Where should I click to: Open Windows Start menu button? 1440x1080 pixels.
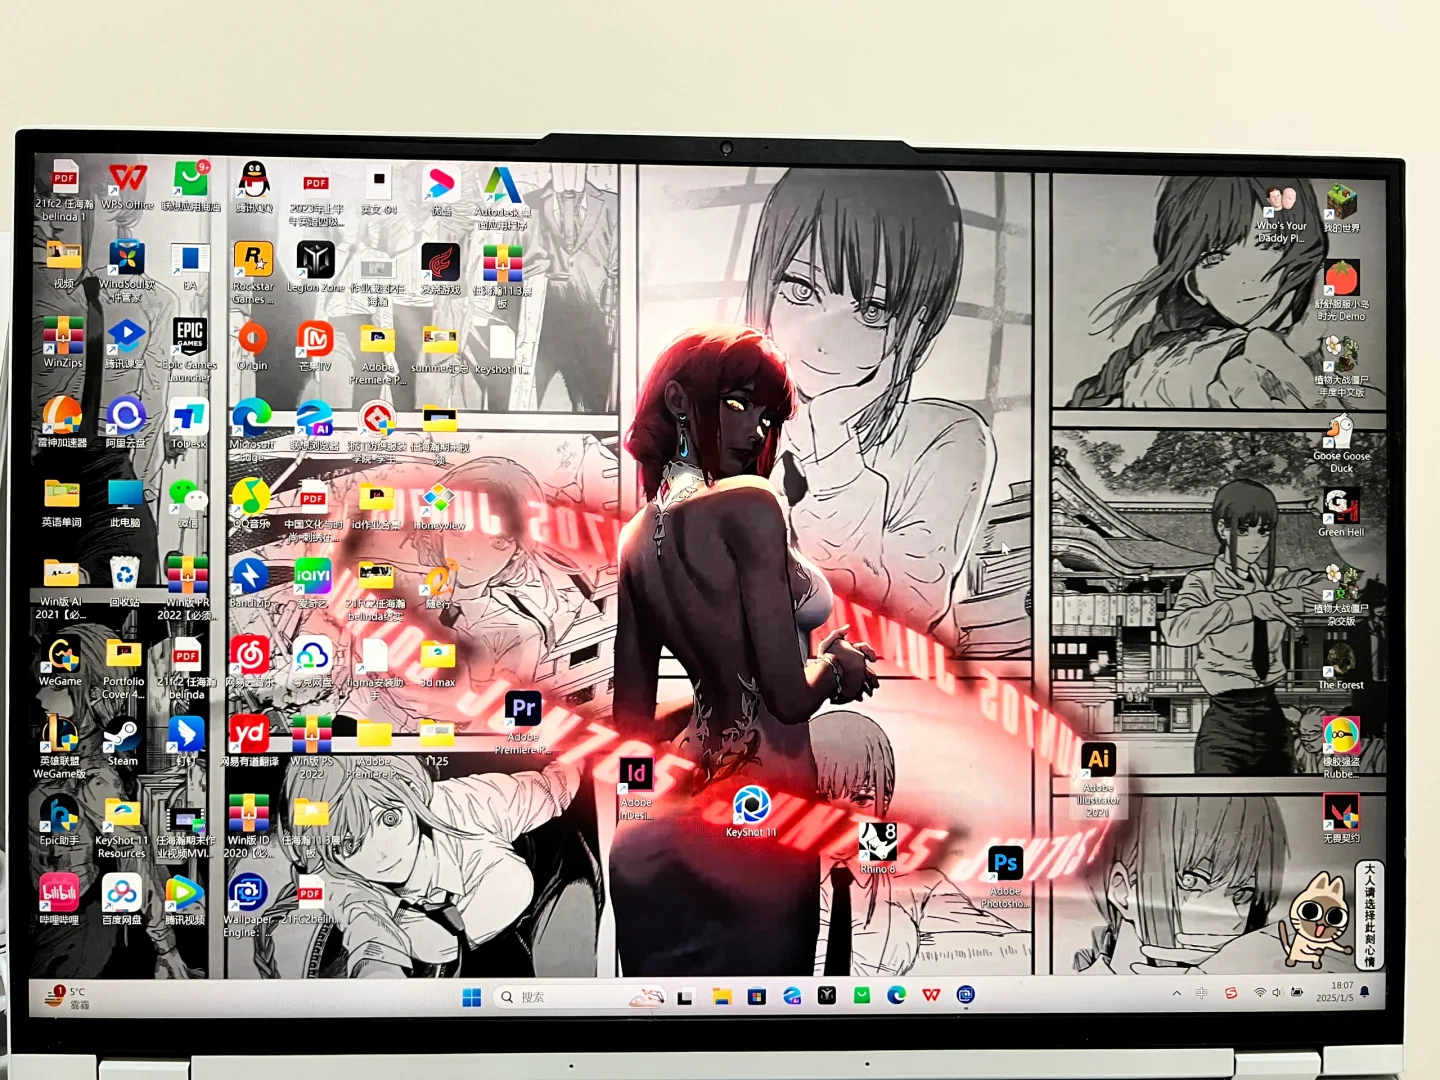point(472,997)
